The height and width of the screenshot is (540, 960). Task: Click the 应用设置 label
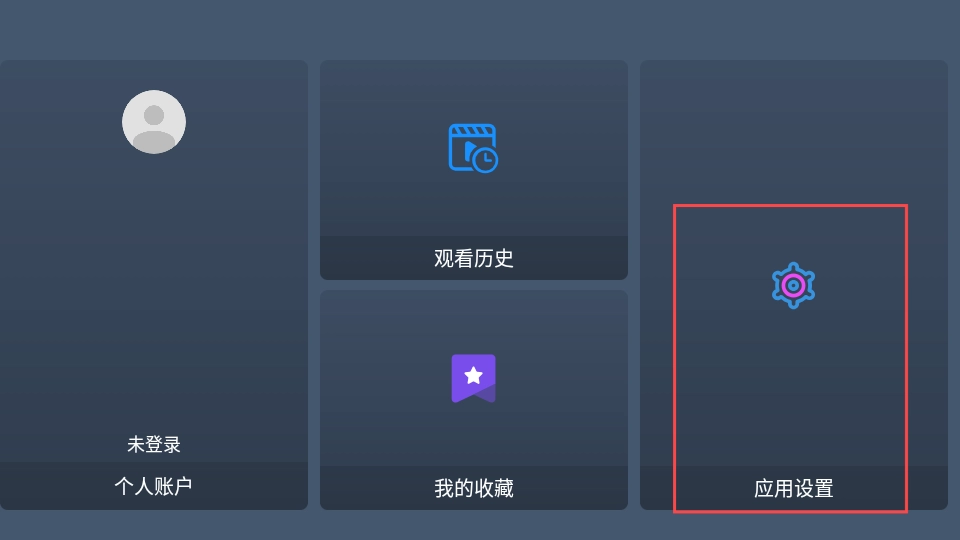pyautogui.click(x=793, y=489)
